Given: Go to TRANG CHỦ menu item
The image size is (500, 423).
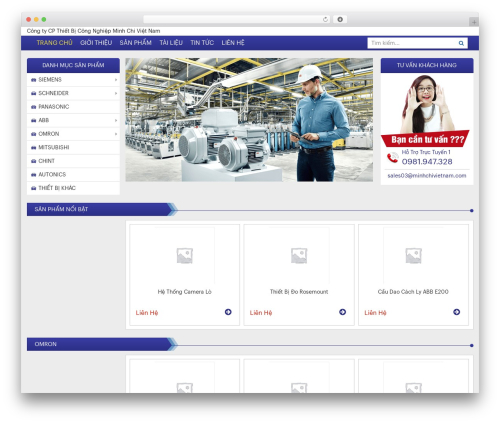Looking at the screenshot, I should click(x=54, y=43).
